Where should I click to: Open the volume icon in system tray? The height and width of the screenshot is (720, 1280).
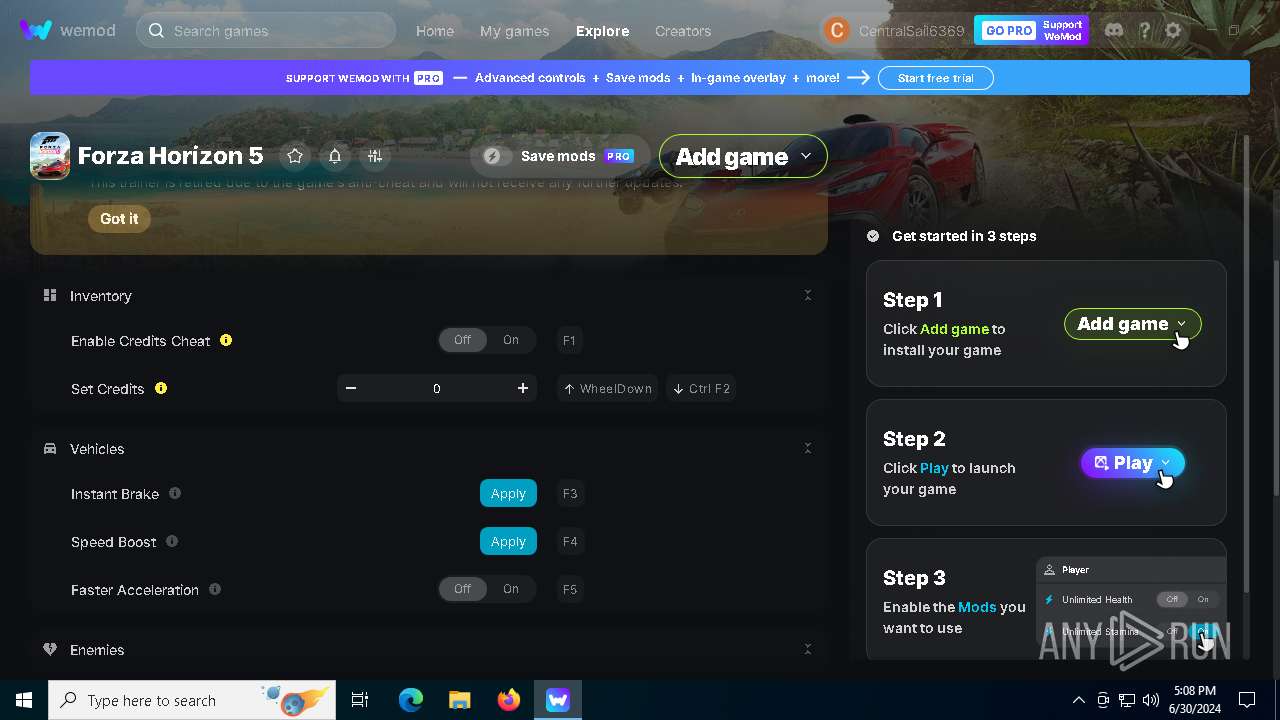1151,700
